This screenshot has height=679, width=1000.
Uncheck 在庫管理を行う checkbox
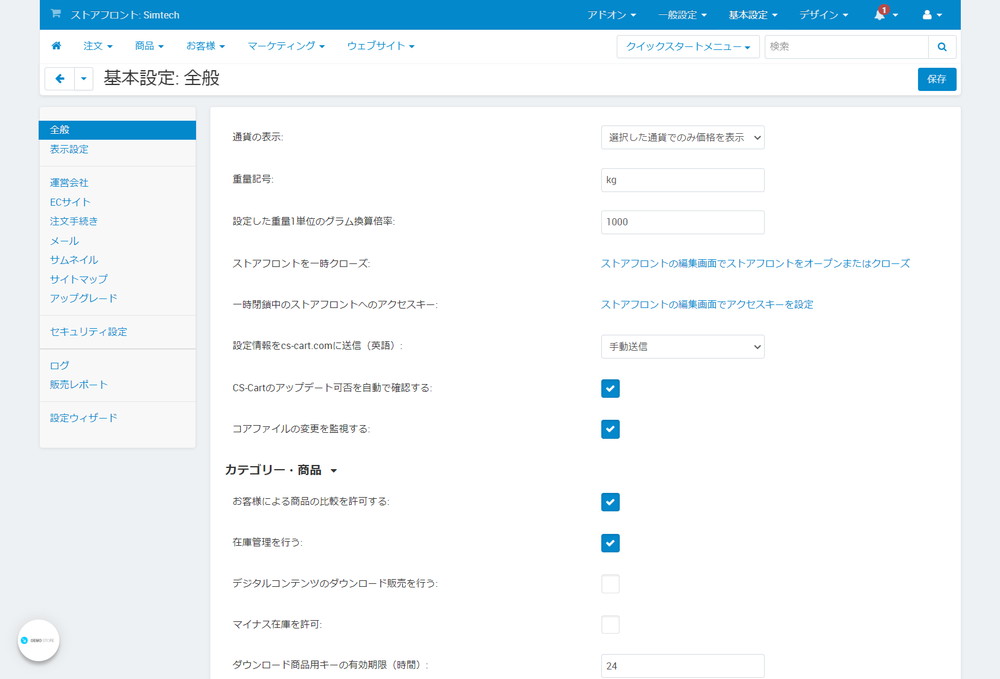click(x=610, y=543)
